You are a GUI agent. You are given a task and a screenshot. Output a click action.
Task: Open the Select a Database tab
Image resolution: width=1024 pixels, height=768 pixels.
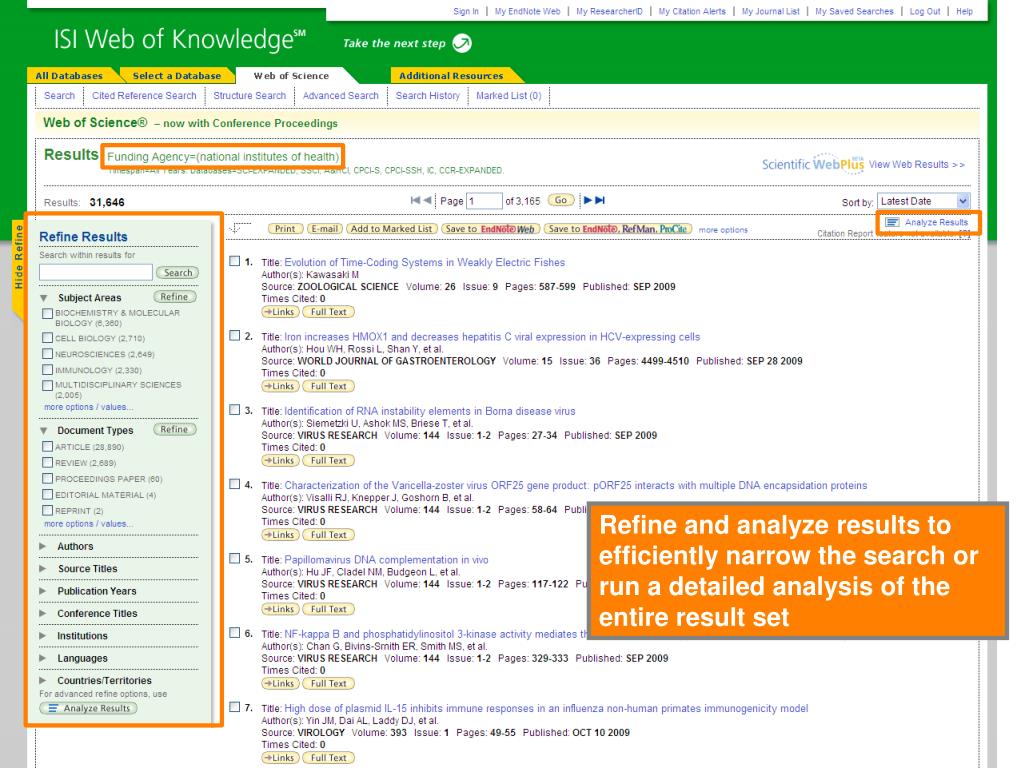pos(176,76)
